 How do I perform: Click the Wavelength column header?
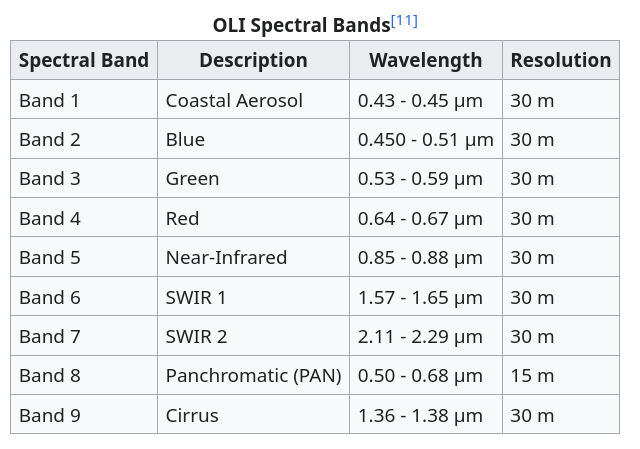[x=425, y=60]
